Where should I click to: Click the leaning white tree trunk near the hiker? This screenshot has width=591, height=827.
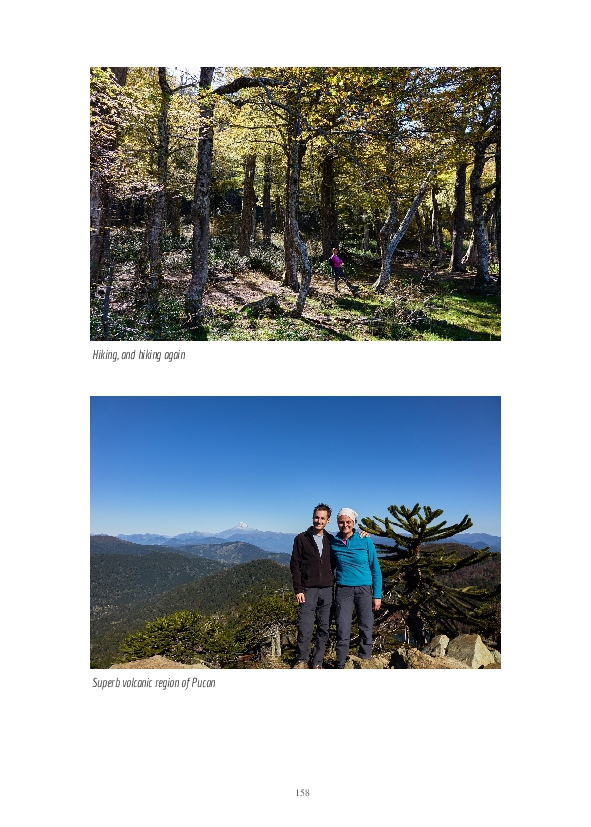tap(401, 232)
